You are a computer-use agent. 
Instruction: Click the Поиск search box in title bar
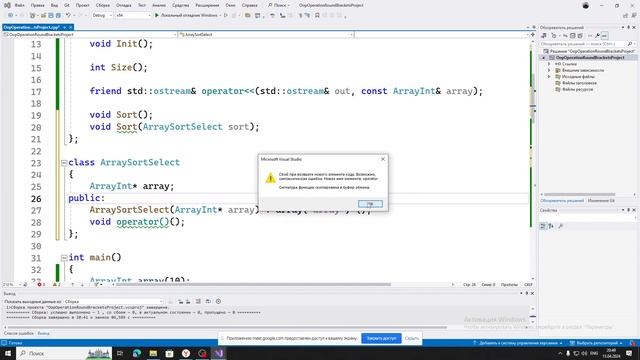point(280,5)
